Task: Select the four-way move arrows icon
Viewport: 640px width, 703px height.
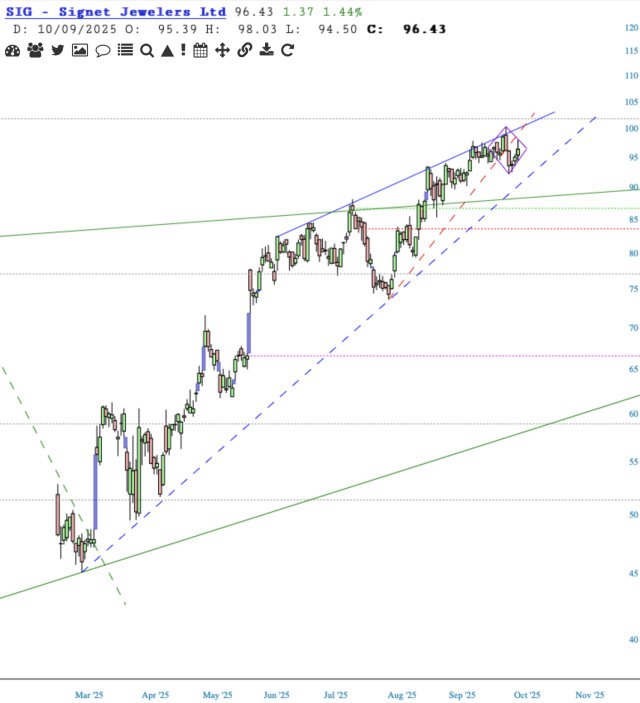Action: coord(222,50)
